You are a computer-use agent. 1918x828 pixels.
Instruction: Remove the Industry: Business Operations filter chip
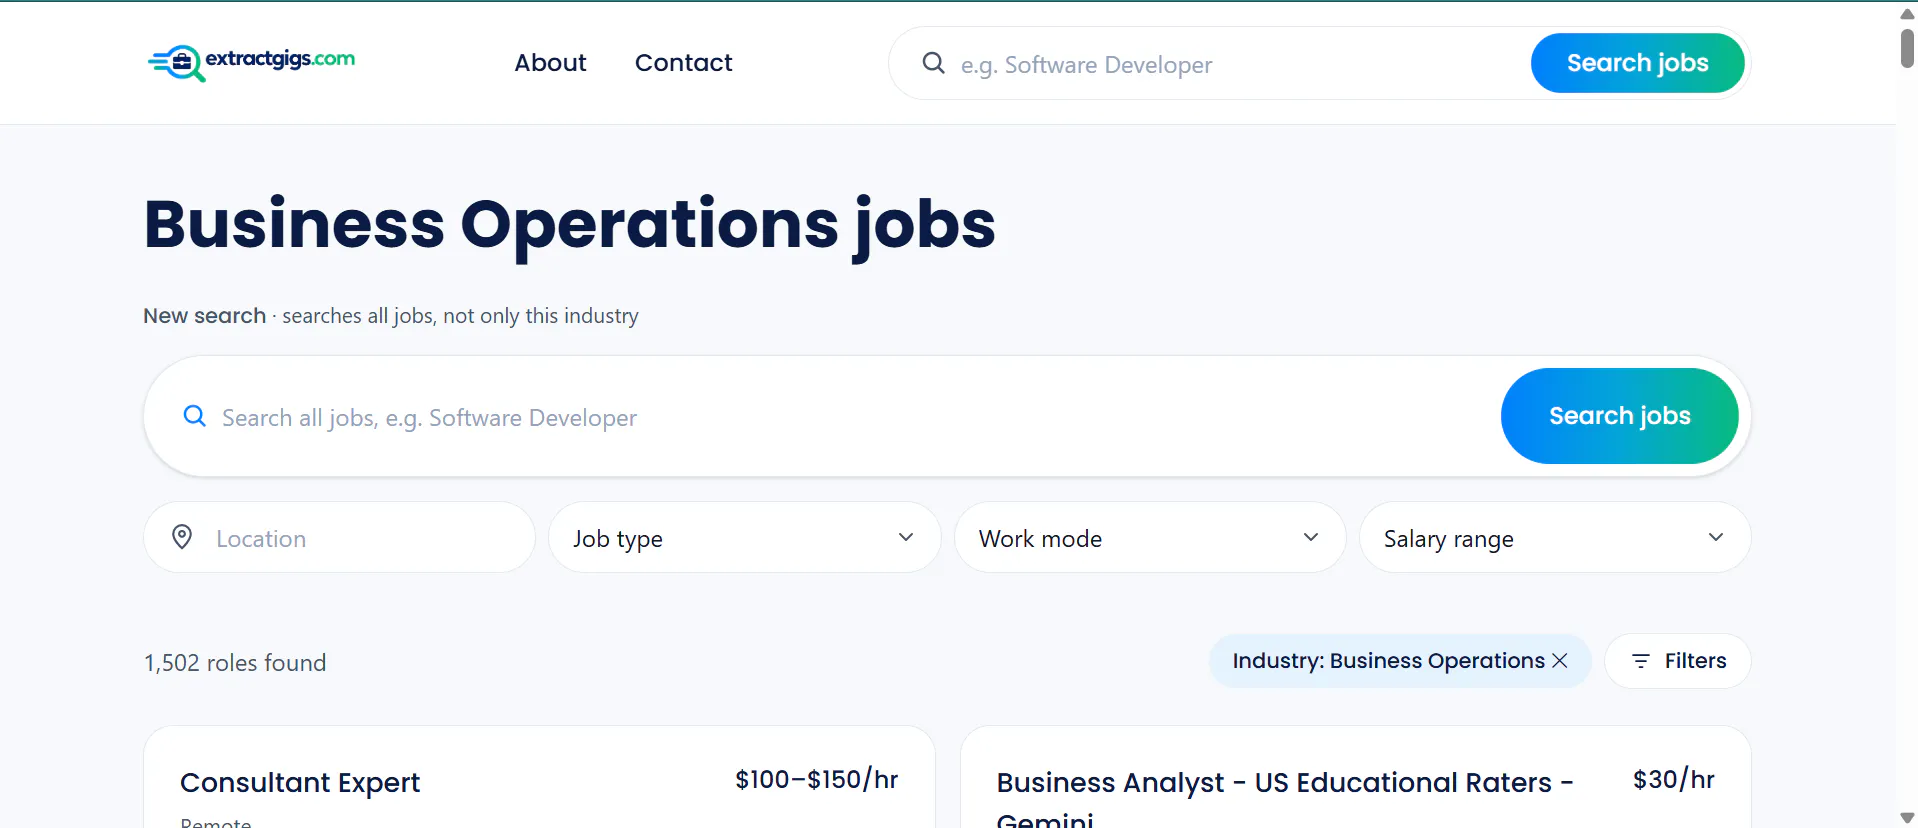click(1560, 661)
